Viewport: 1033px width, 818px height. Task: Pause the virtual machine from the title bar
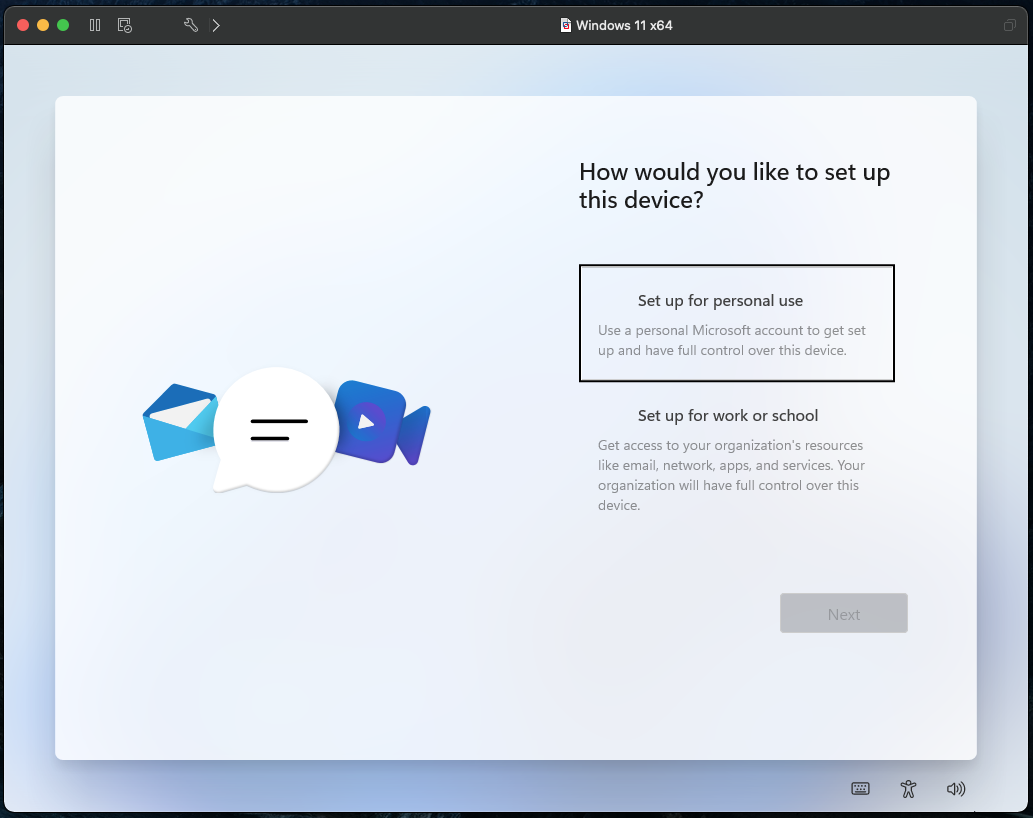(x=95, y=25)
